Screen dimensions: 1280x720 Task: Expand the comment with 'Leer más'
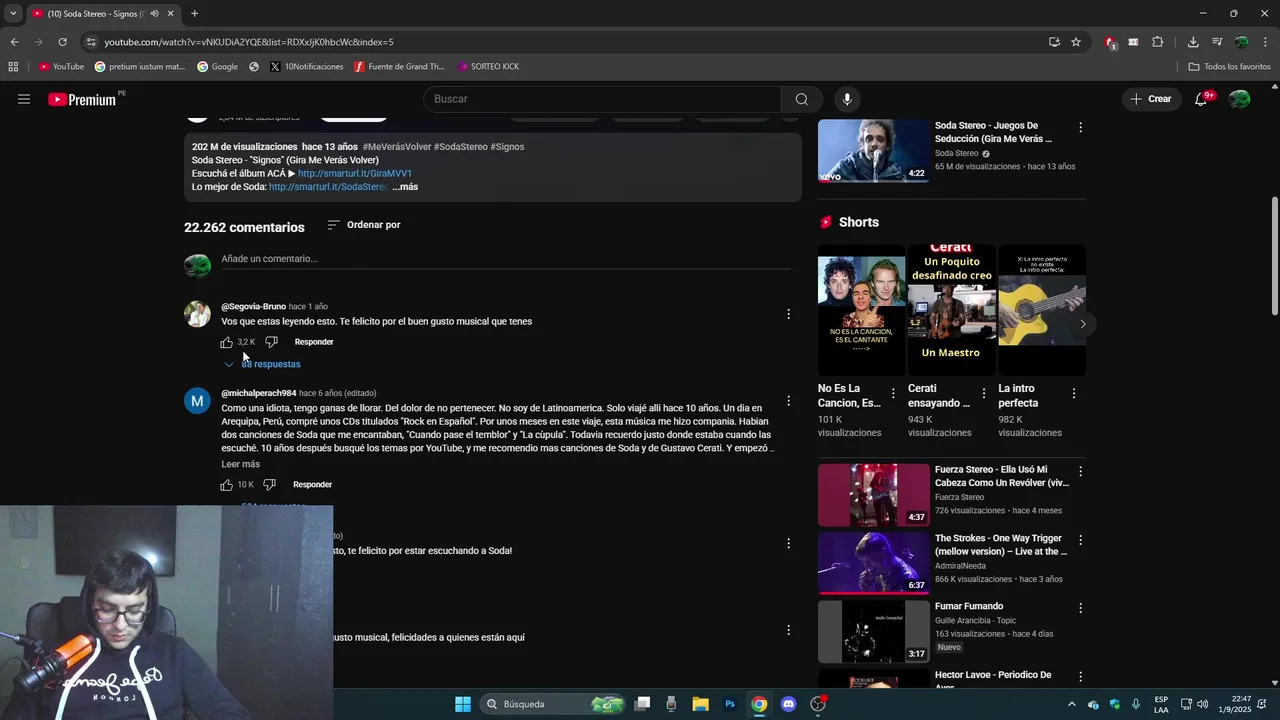pos(240,464)
